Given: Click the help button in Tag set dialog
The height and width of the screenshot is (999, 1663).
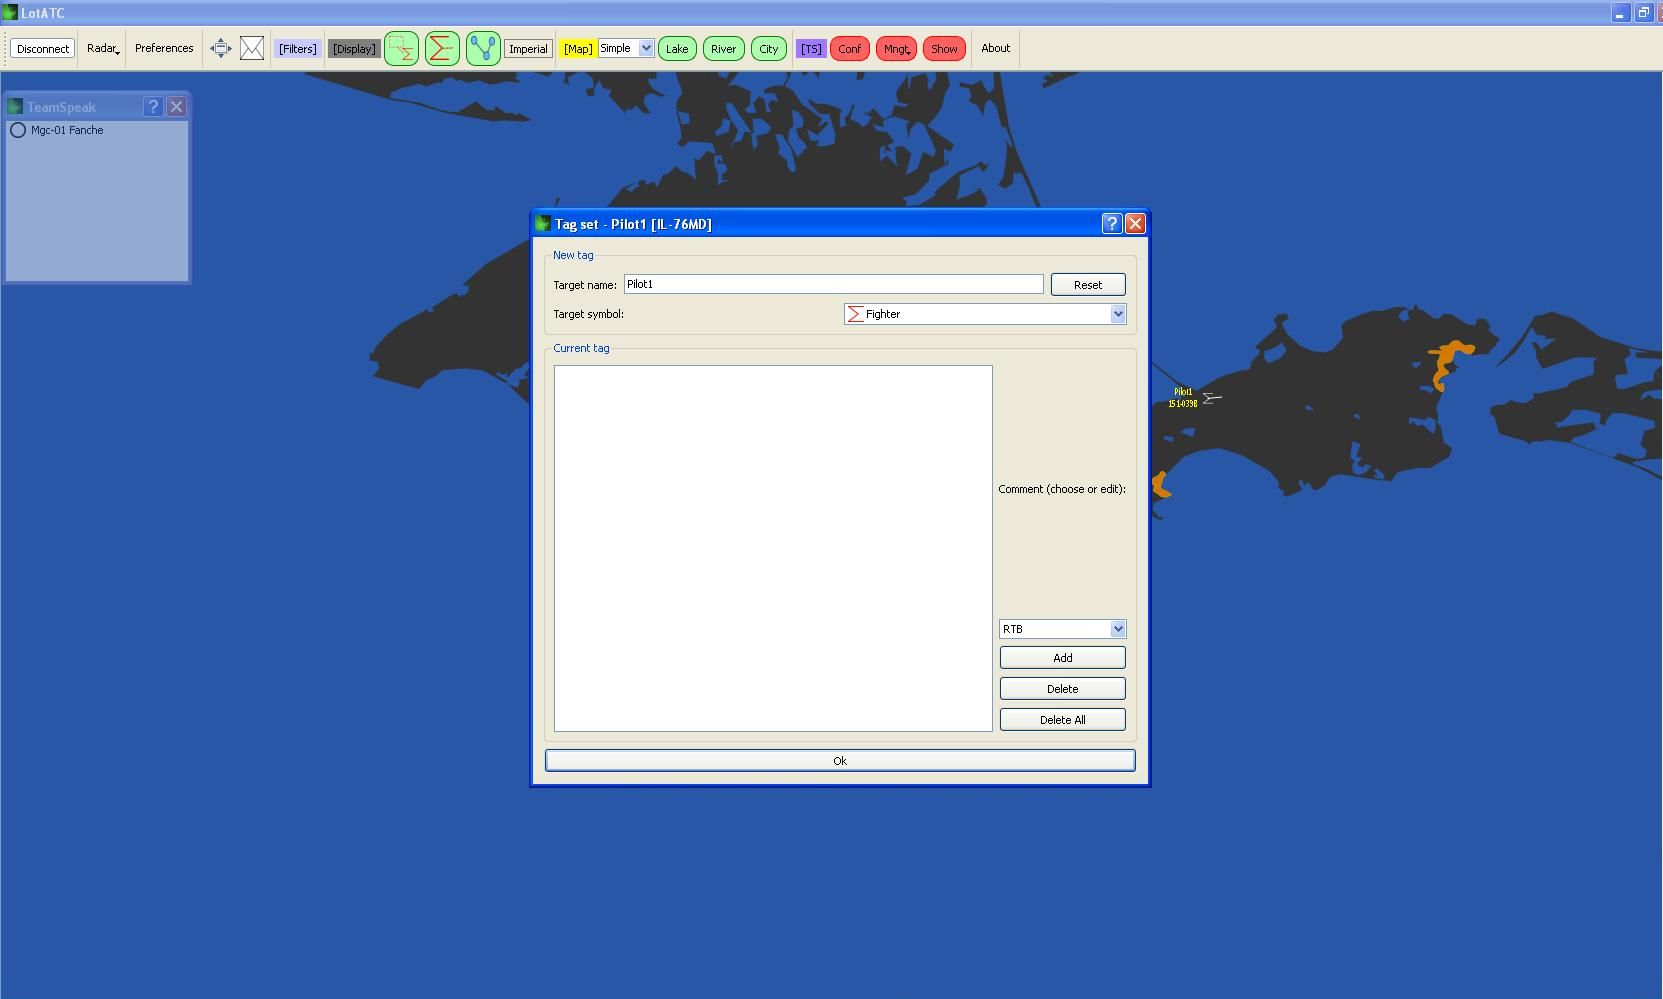Looking at the screenshot, I should click(x=1111, y=224).
